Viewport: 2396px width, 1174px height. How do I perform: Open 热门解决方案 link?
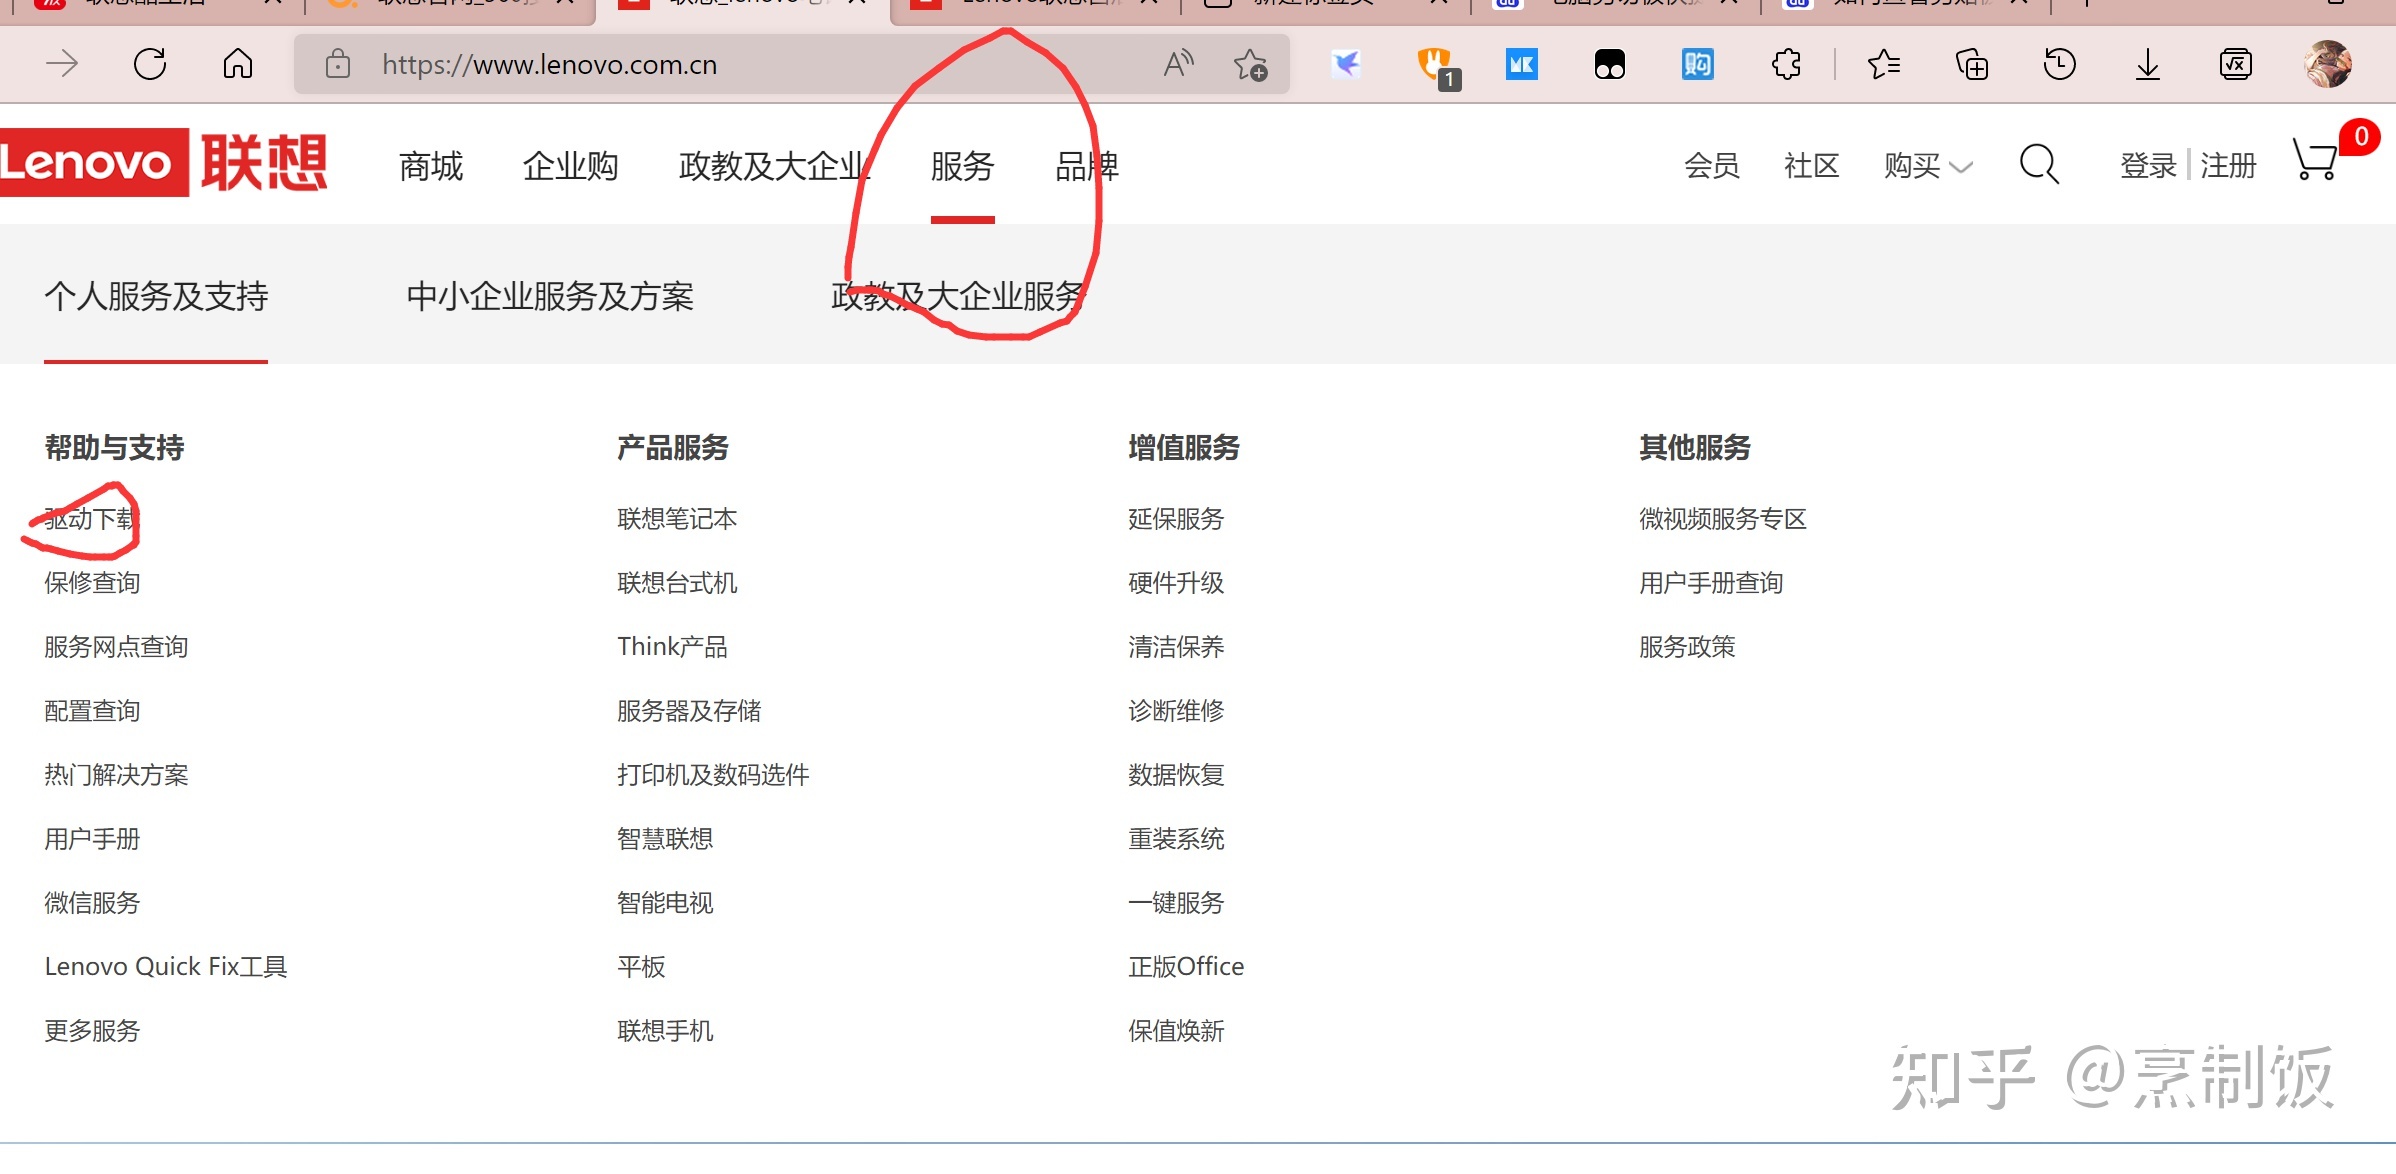pyautogui.click(x=116, y=775)
